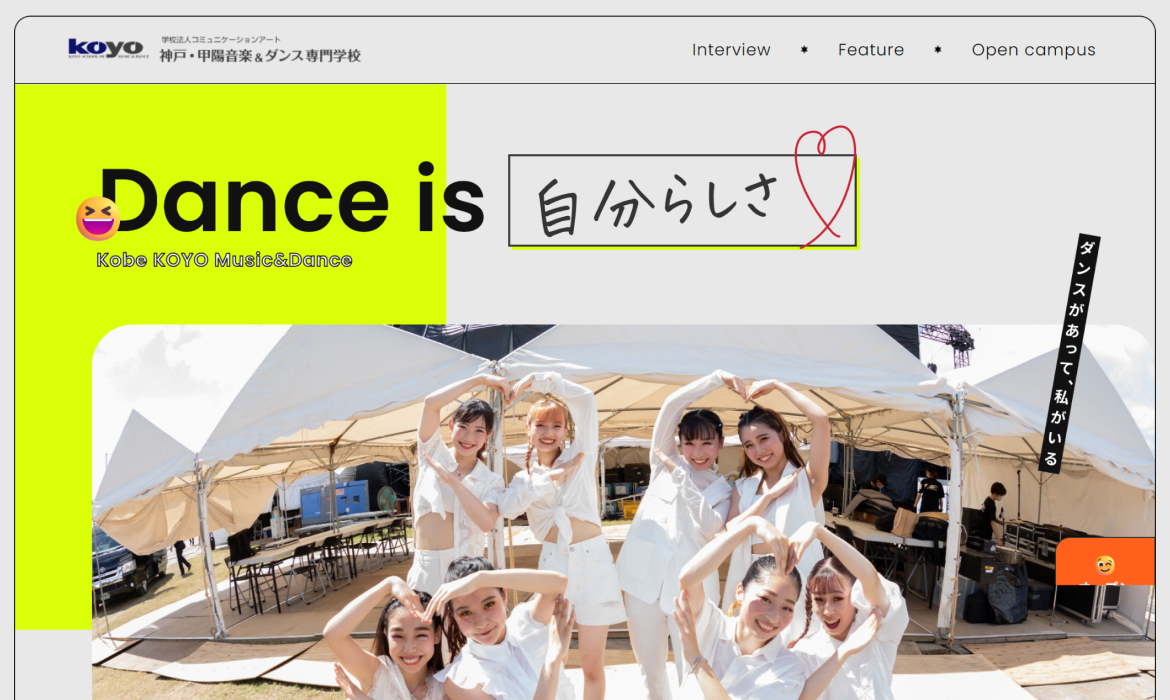This screenshot has height=700, width=1170.
Task: Click the asterisk between Feature and Open campus
Action: [x=937, y=49]
